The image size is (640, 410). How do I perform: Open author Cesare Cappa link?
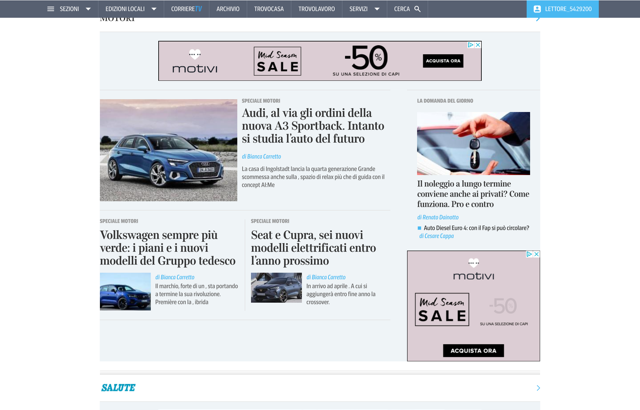click(436, 236)
